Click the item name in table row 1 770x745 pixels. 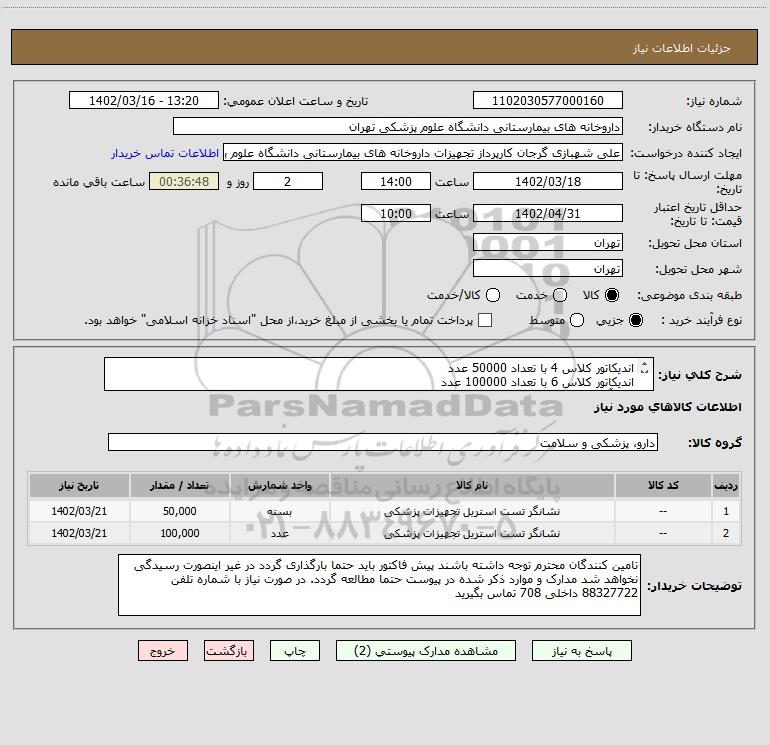click(472, 511)
